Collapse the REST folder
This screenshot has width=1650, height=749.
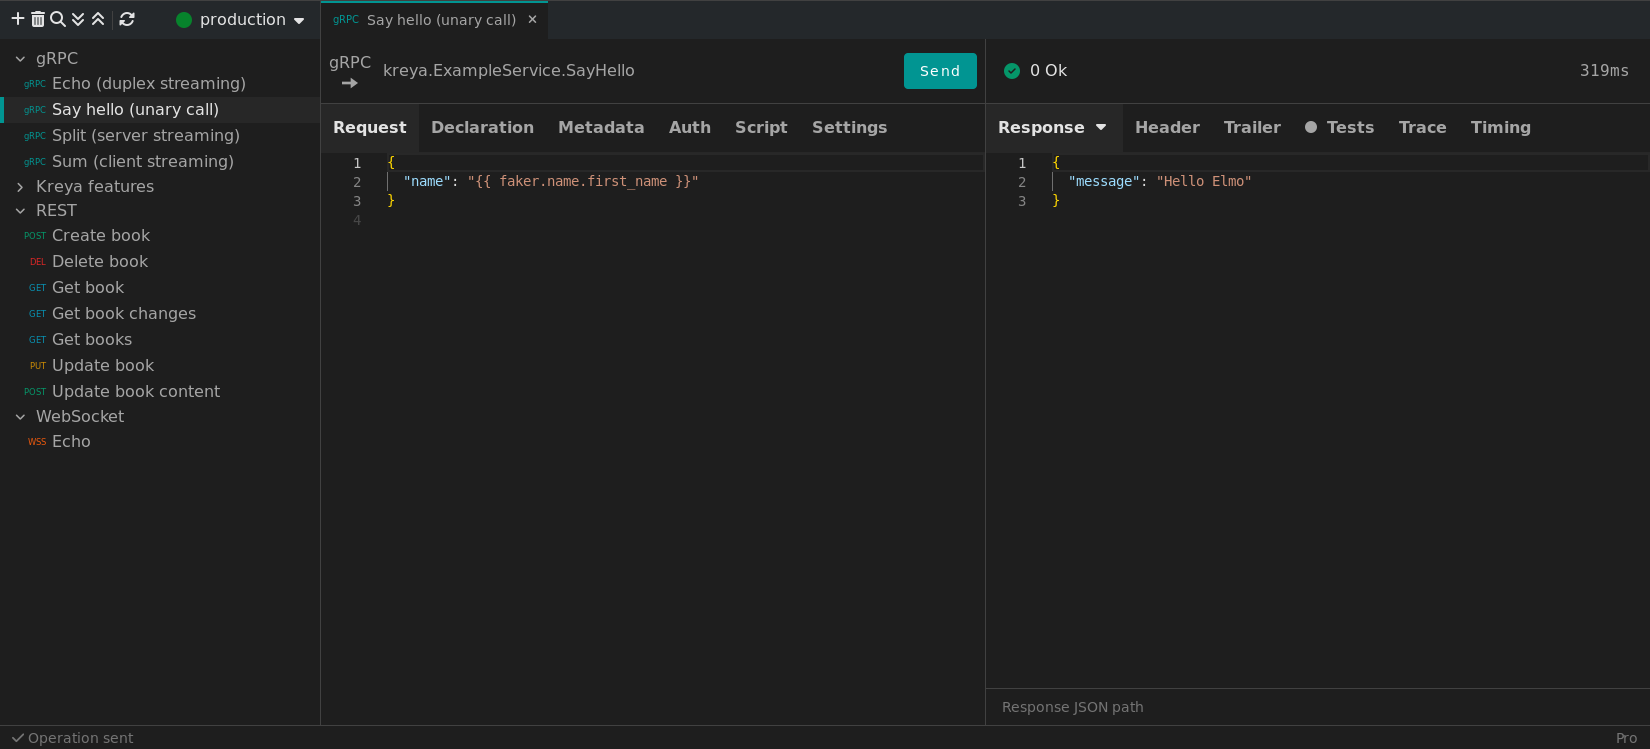(x=20, y=211)
